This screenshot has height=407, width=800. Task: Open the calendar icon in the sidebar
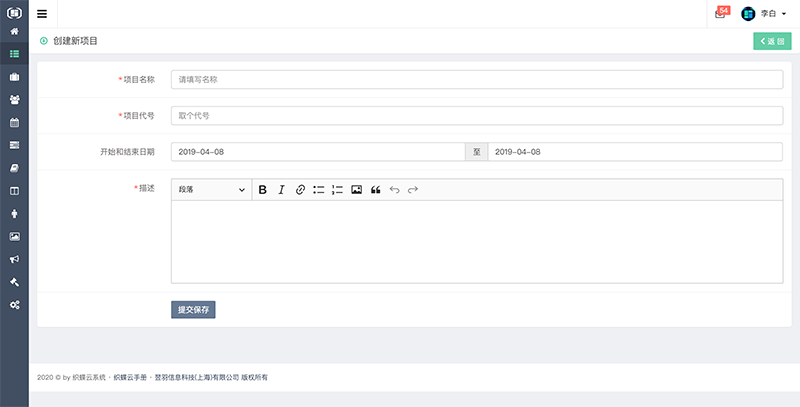[14, 123]
